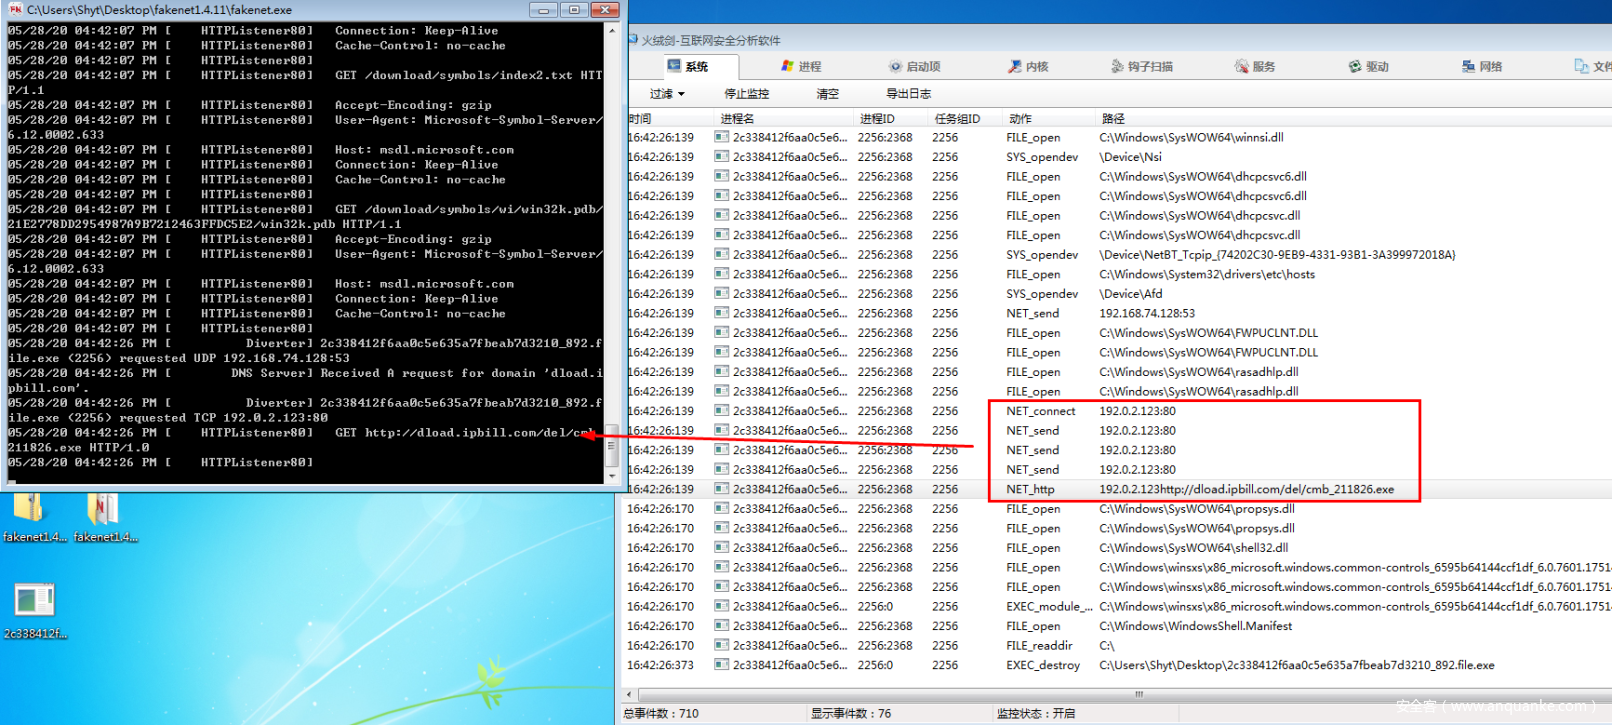This screenshot has height=725, width=1612.
Task: Click the 网络 tab icon
Action: [1468, 66]
